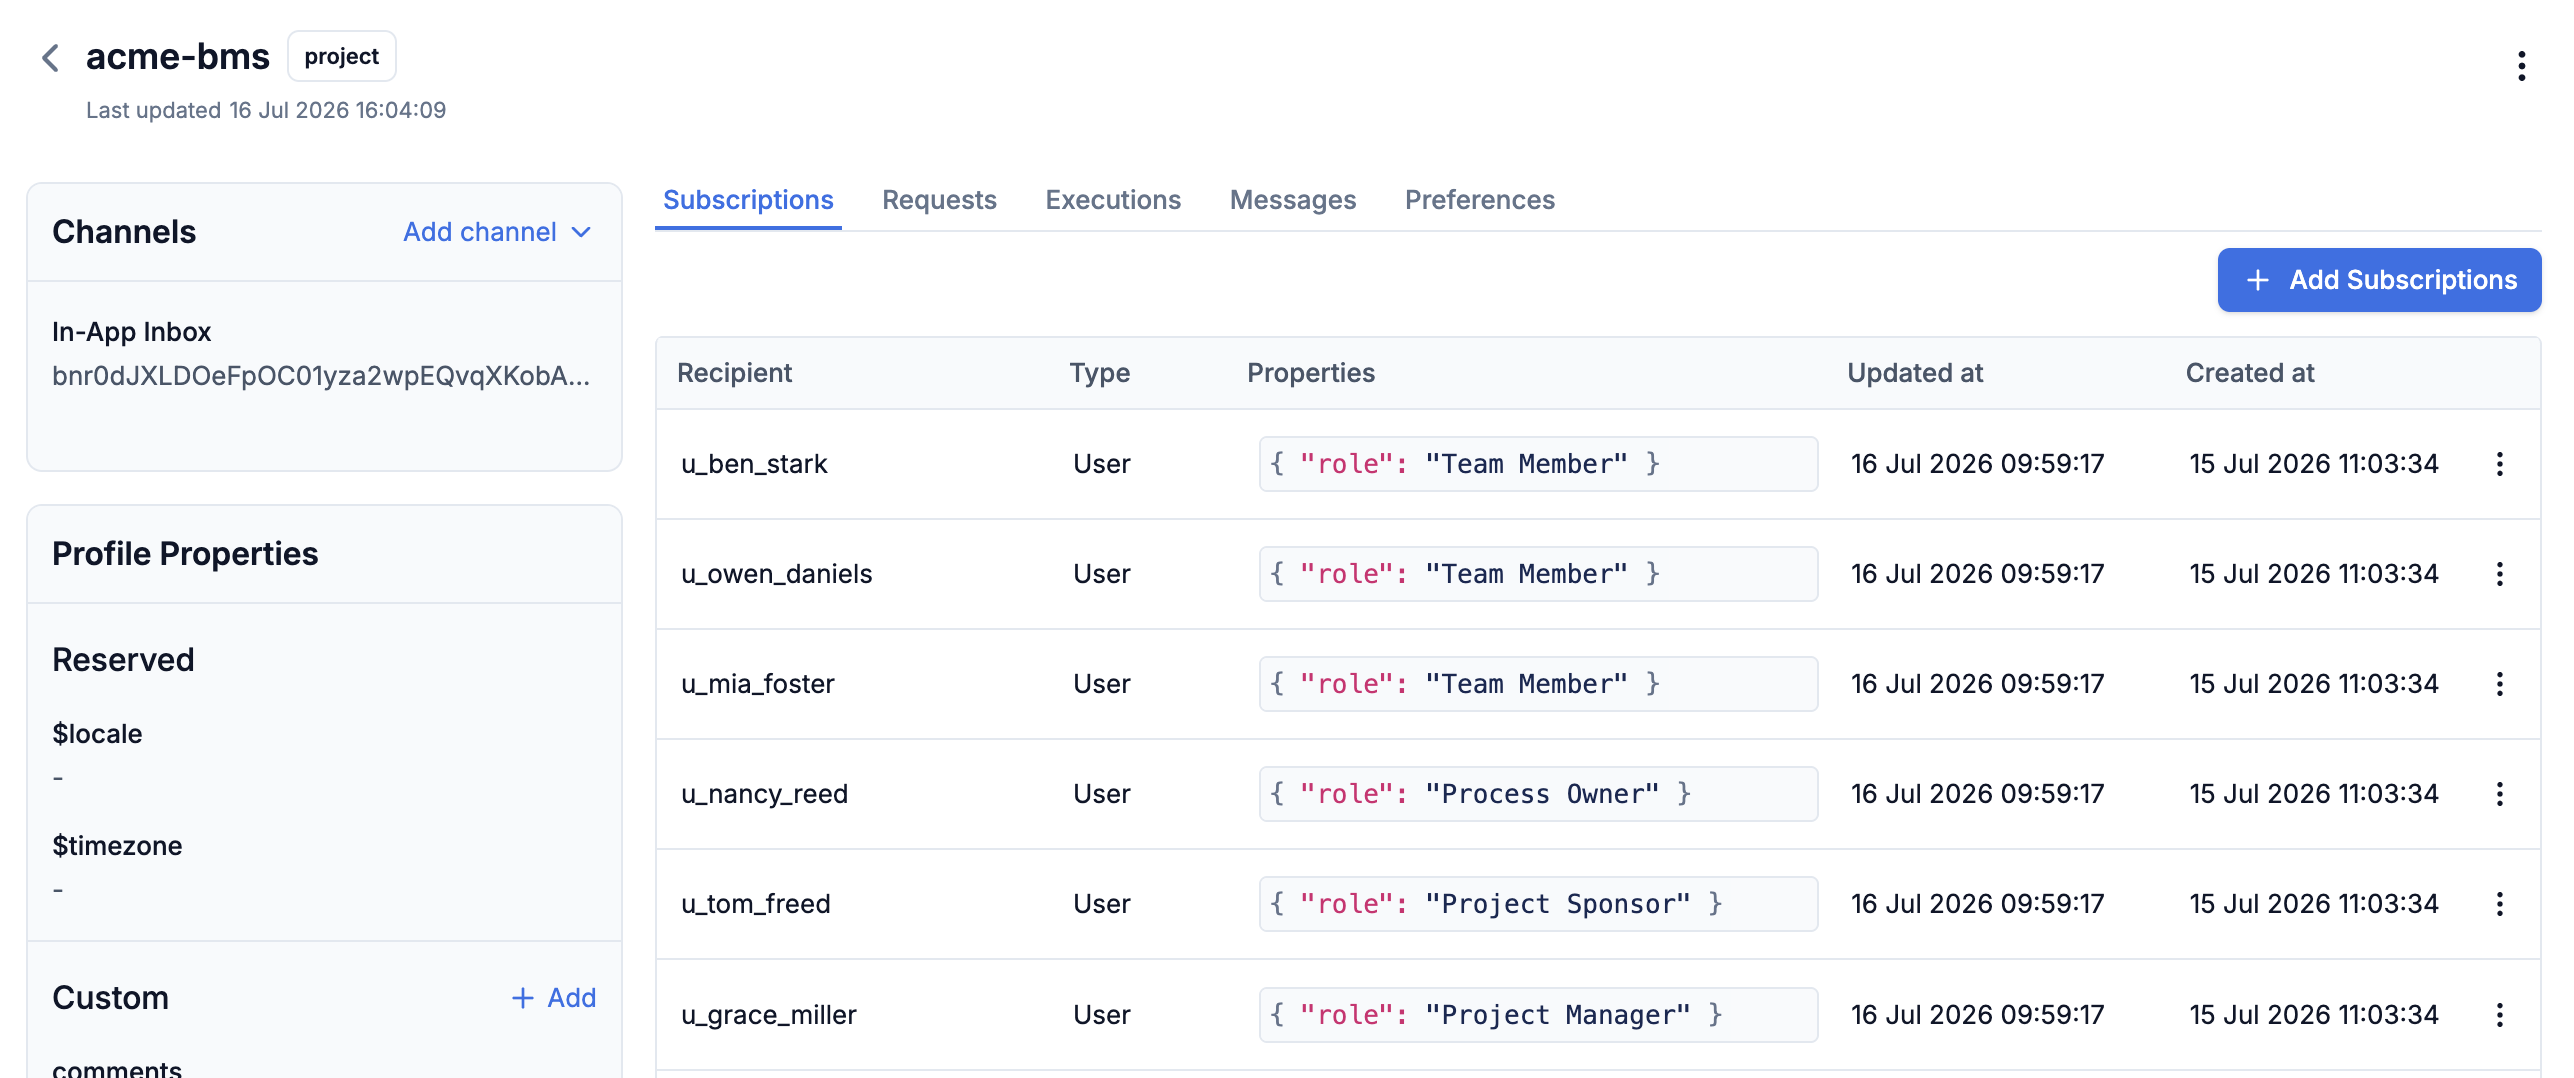Open the Preferences tab

[1479, 200]
